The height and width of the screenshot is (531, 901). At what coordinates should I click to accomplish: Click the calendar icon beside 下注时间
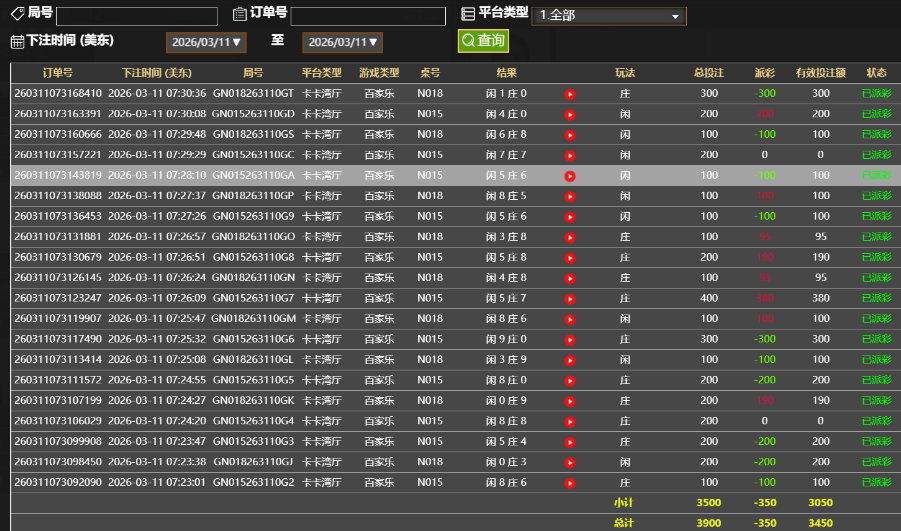[17, 42]
